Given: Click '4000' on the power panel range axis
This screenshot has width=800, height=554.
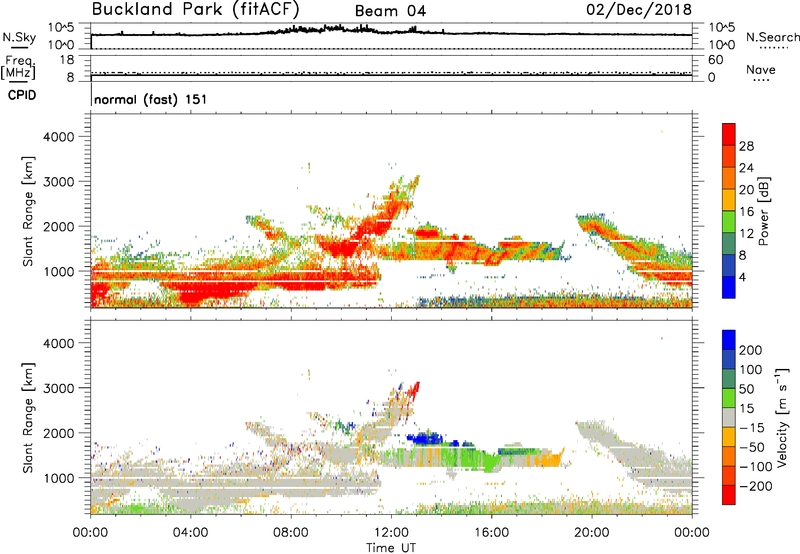Looking at the screenshot, I should 59,137.
